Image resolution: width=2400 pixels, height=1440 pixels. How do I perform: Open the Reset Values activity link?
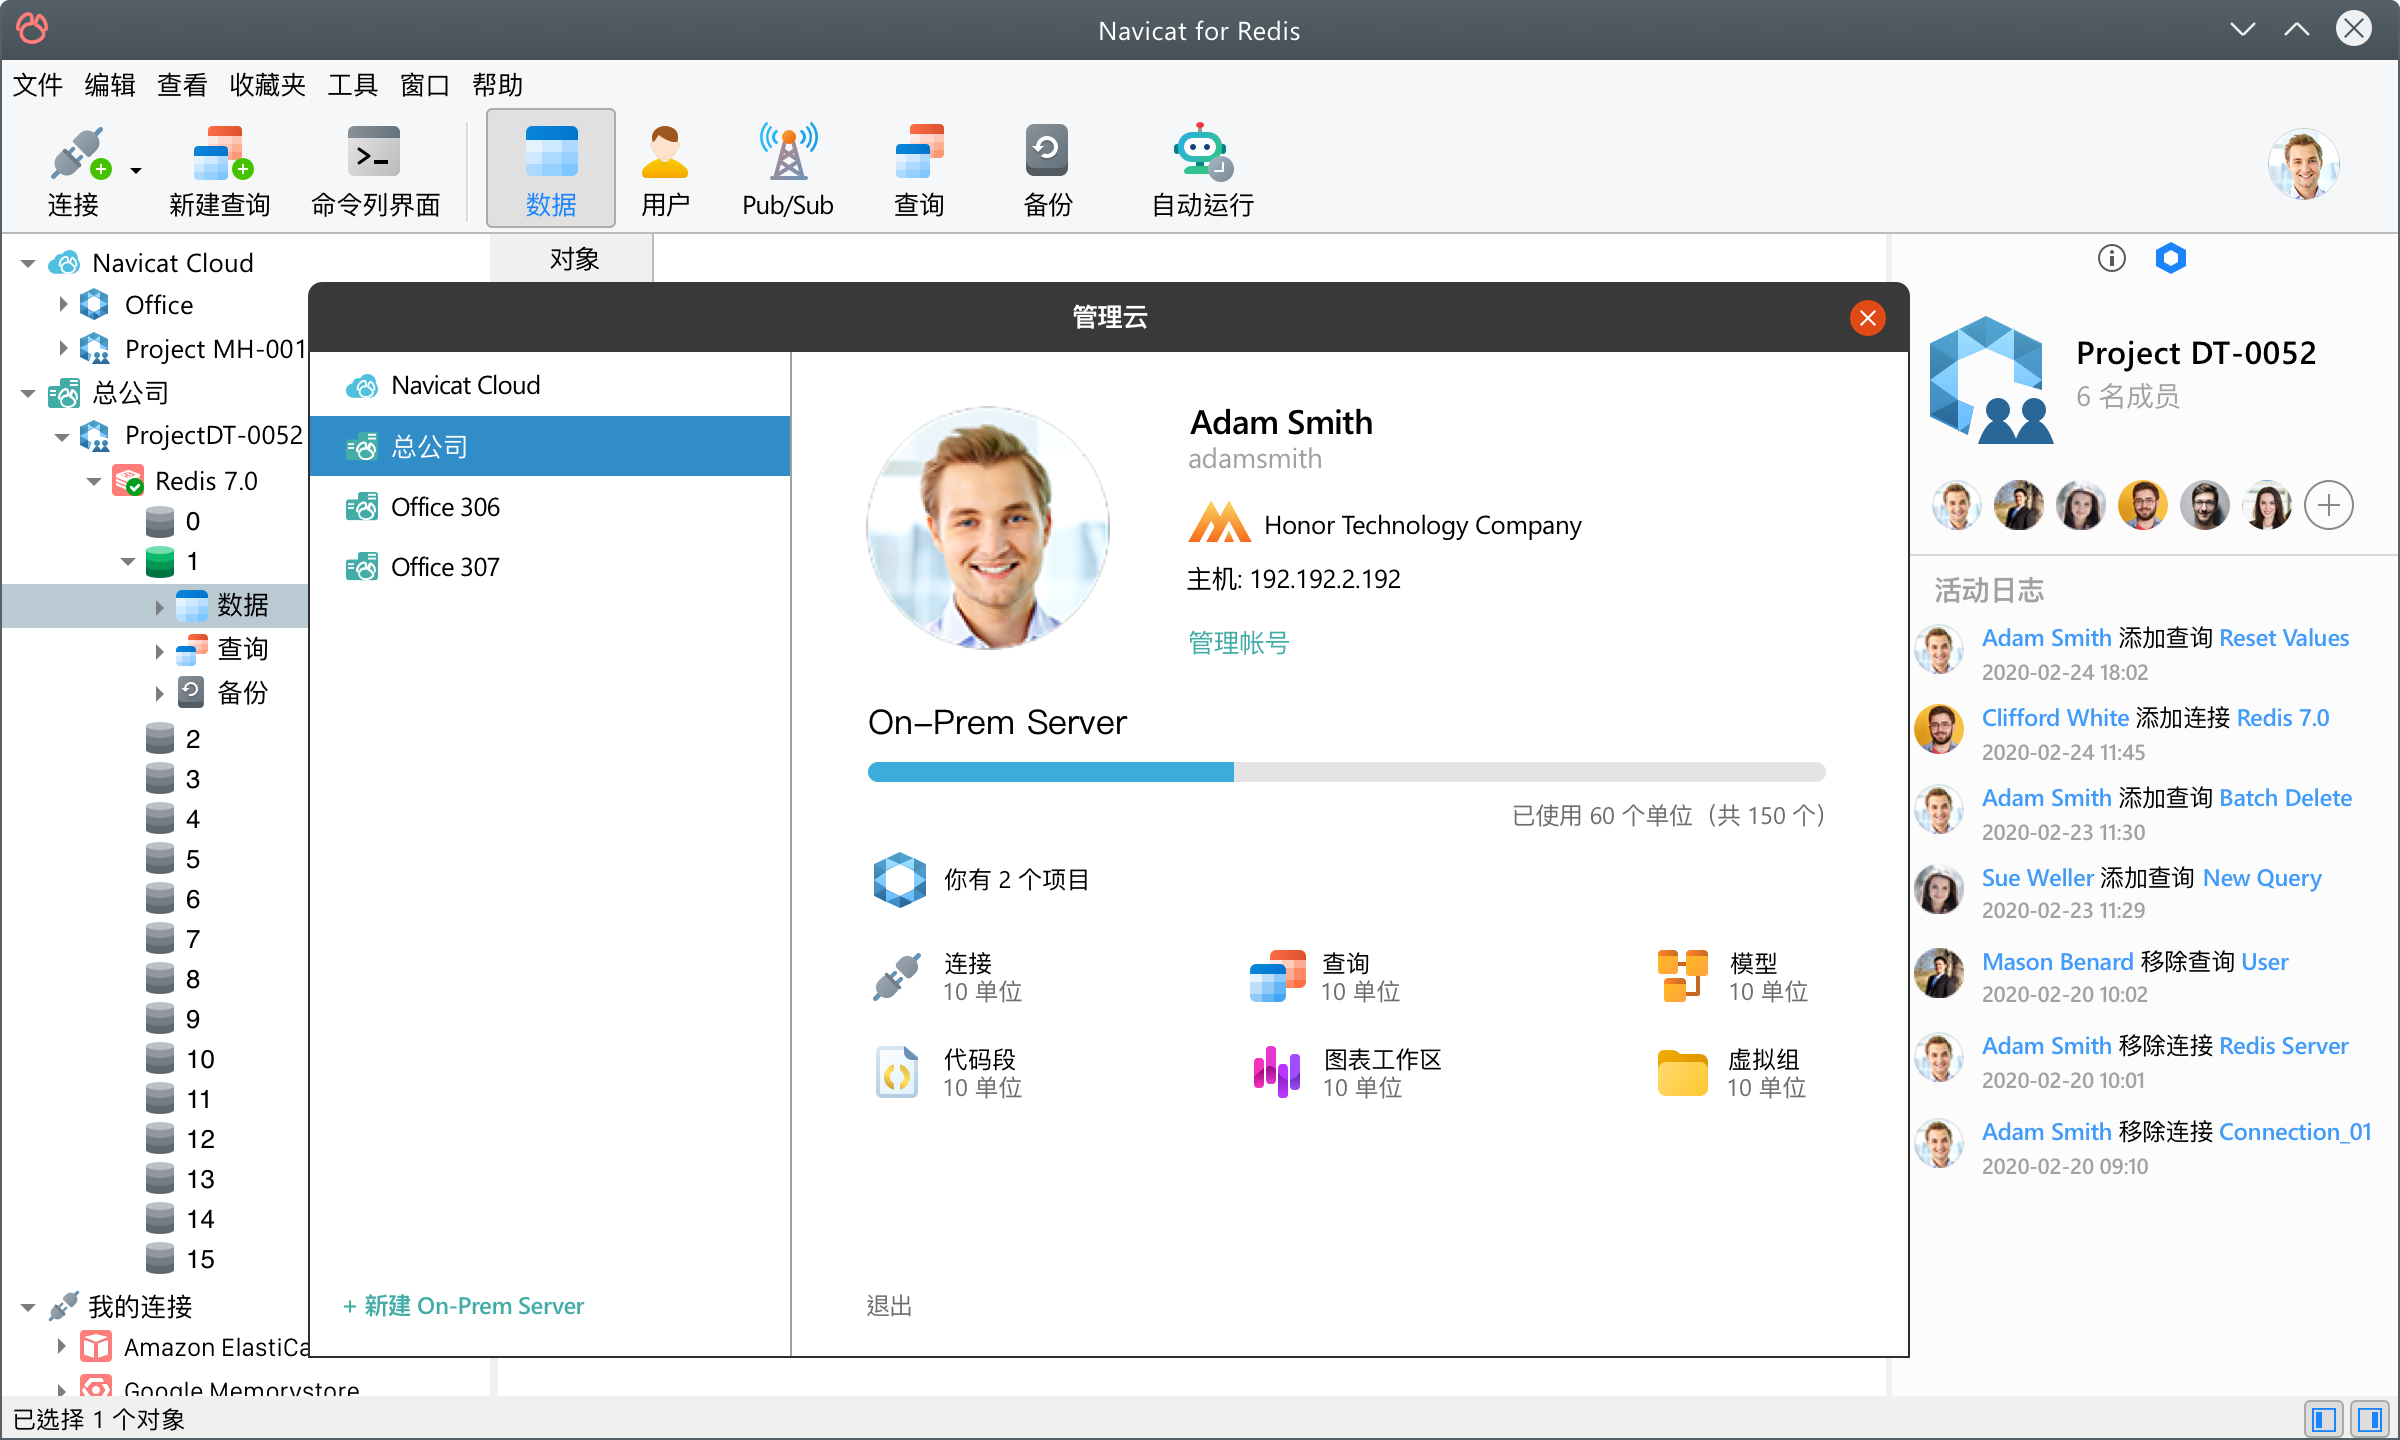click(2284, 638)
